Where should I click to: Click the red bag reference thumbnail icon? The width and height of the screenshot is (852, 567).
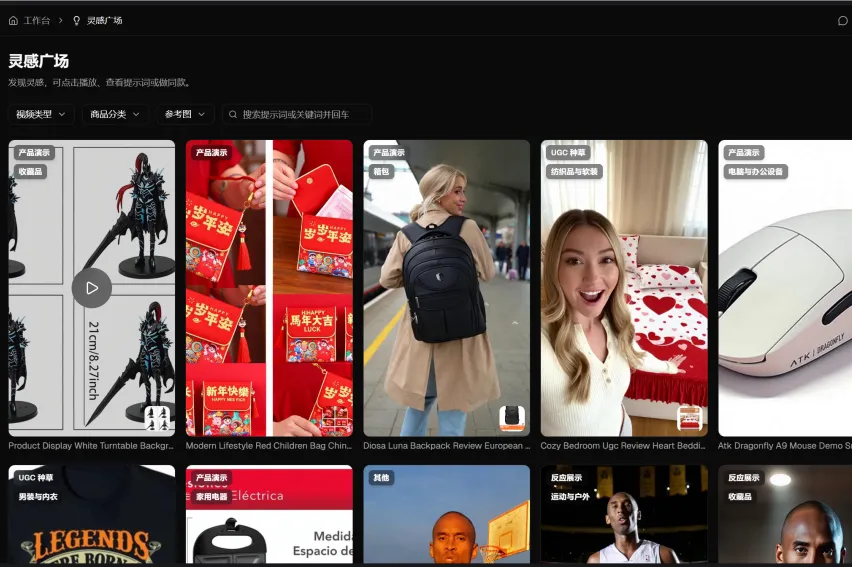click(x=335, y=418)
